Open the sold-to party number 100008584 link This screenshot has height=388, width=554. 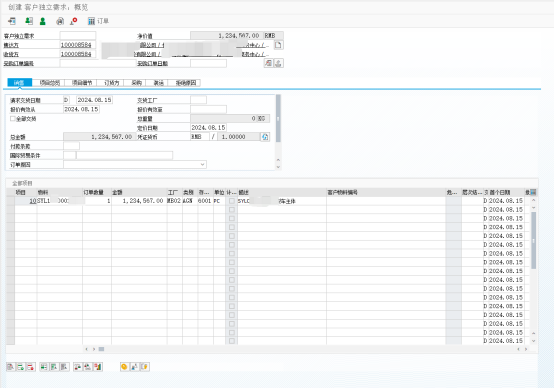tap(76, 45)
